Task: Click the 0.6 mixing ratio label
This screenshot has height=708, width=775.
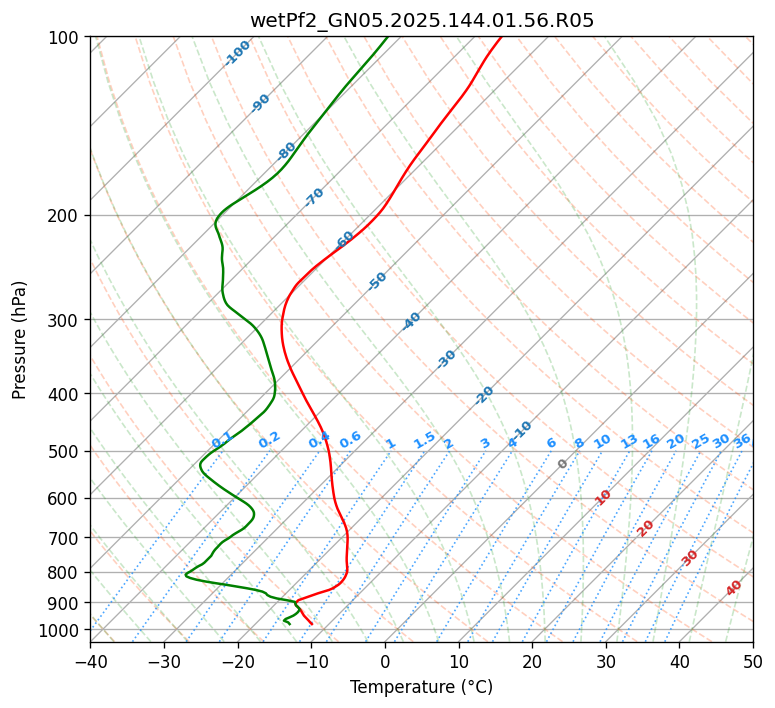Action: (350, 440)
